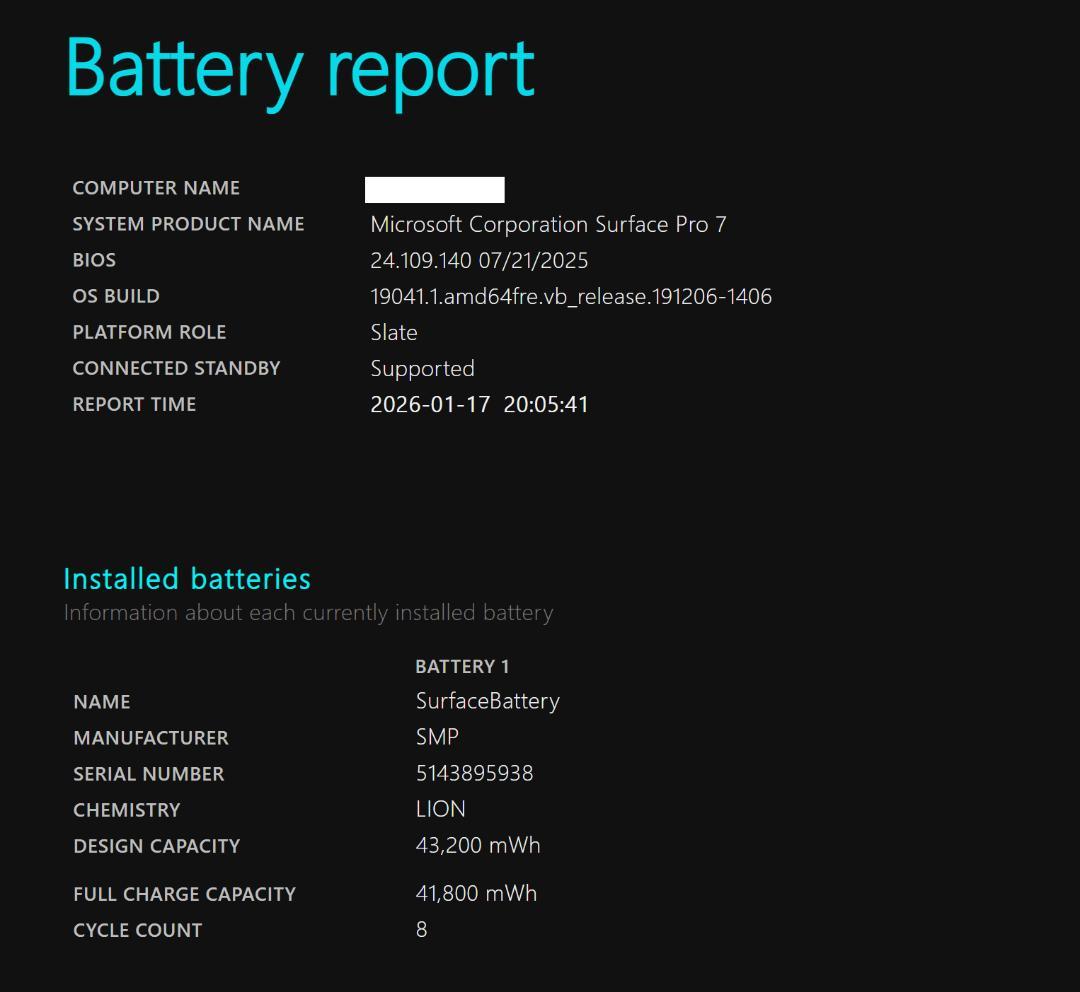
Task: Select the serial number 5143895938
Action: click(474, 773)
